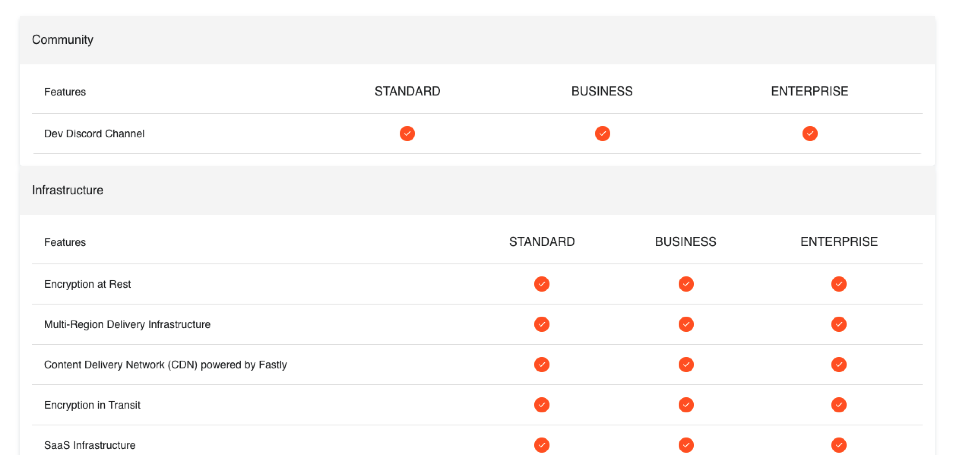Click the Community section header
Screen dimensions: 953x455
(x=477, y=40)
